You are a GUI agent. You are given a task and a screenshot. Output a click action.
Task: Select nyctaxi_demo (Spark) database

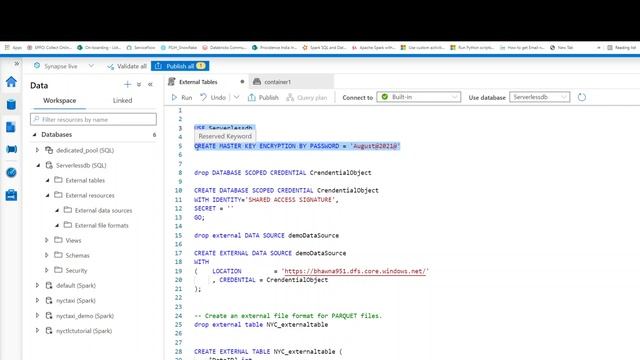coord(85,316)
